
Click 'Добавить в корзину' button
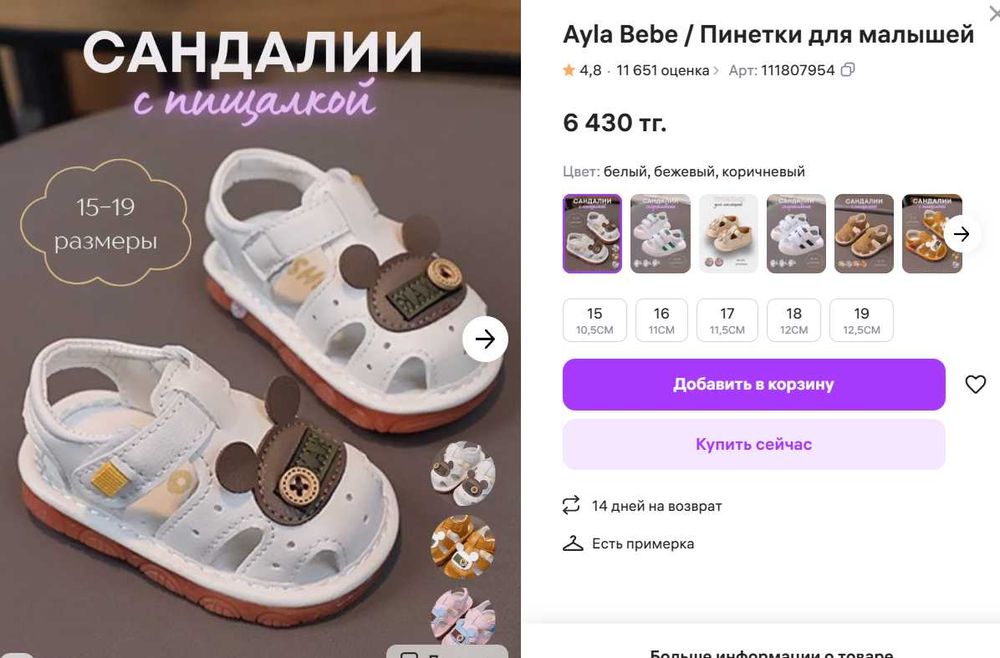pyautogui.click(x=754, y=384)
